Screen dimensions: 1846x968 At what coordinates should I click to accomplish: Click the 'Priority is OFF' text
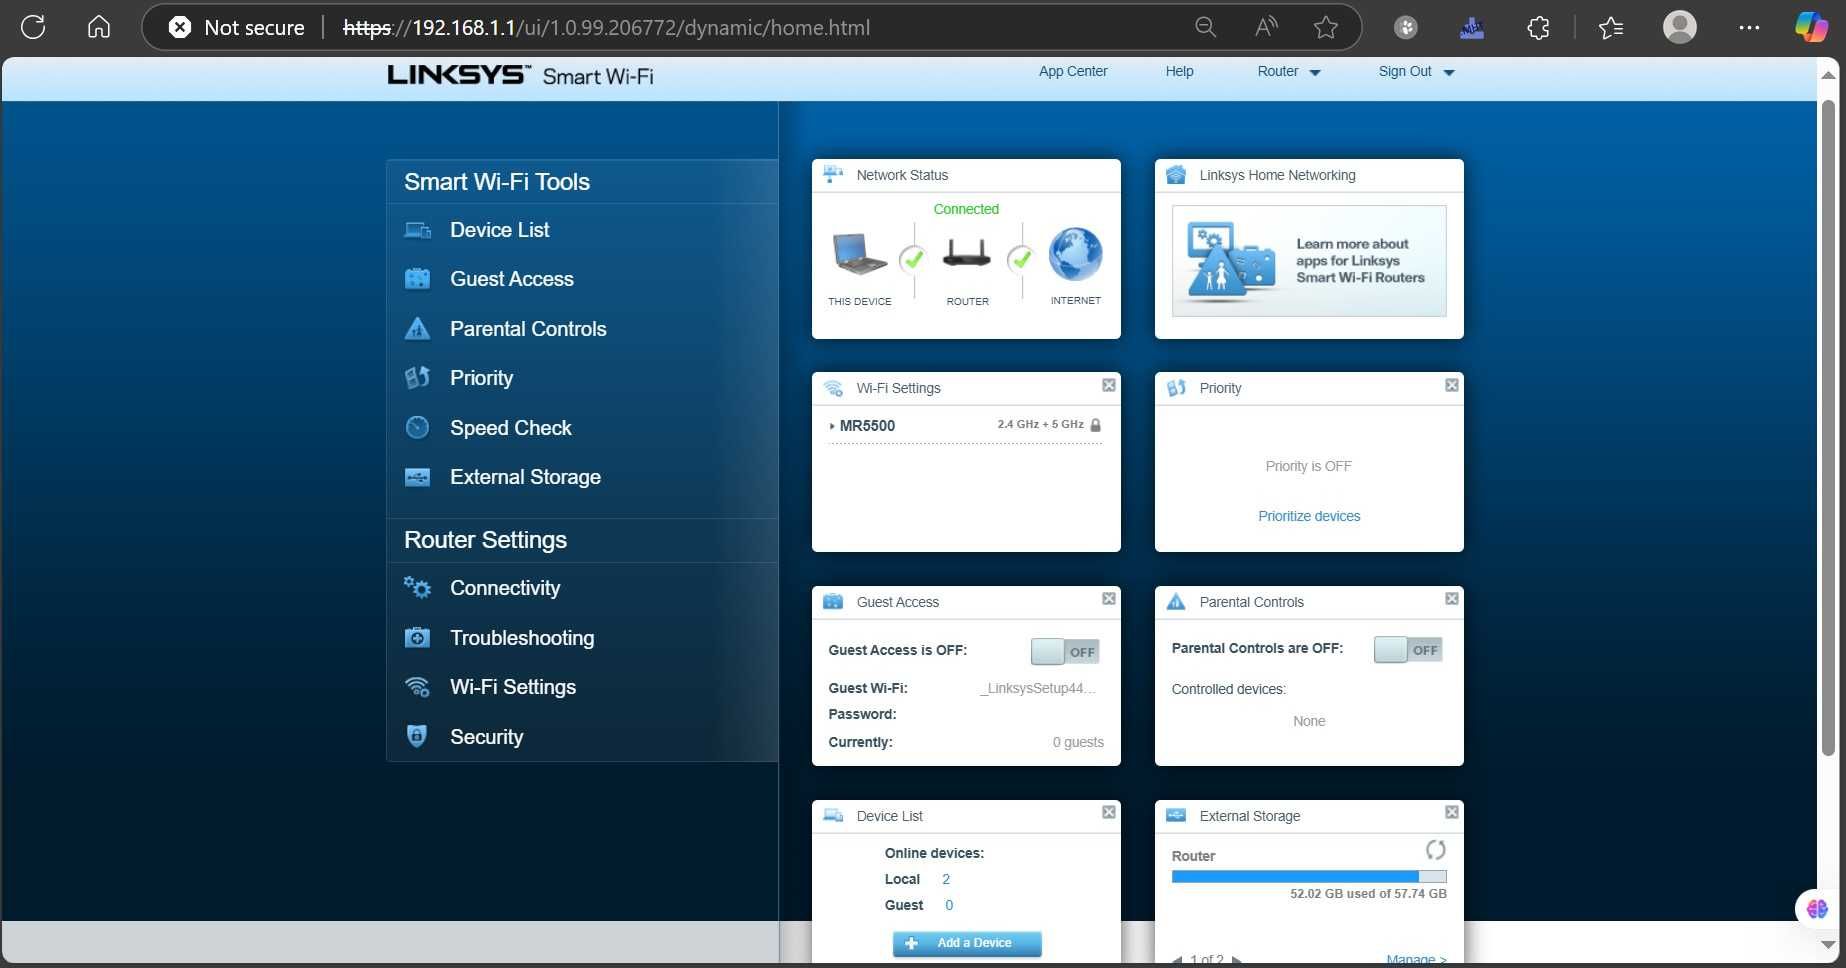click(1308, 467)
